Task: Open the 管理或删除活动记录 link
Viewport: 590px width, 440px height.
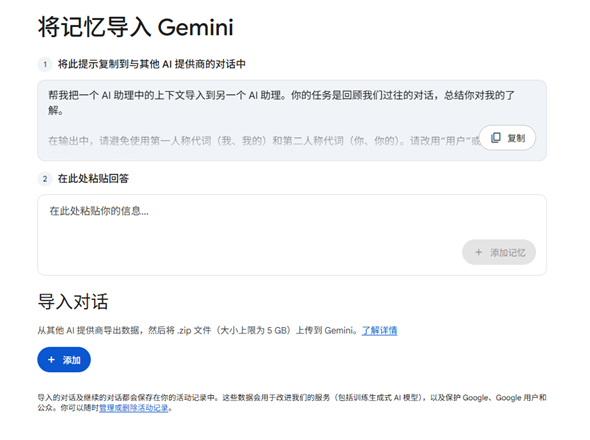Action: [134, 408]
